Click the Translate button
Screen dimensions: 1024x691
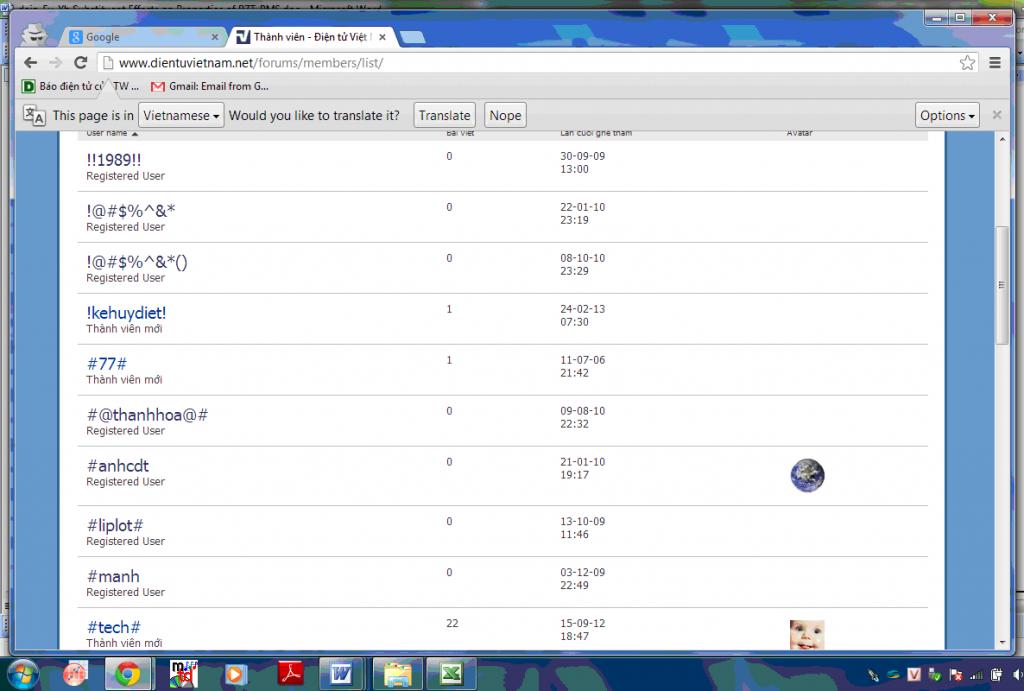click(x=444, y=116)
